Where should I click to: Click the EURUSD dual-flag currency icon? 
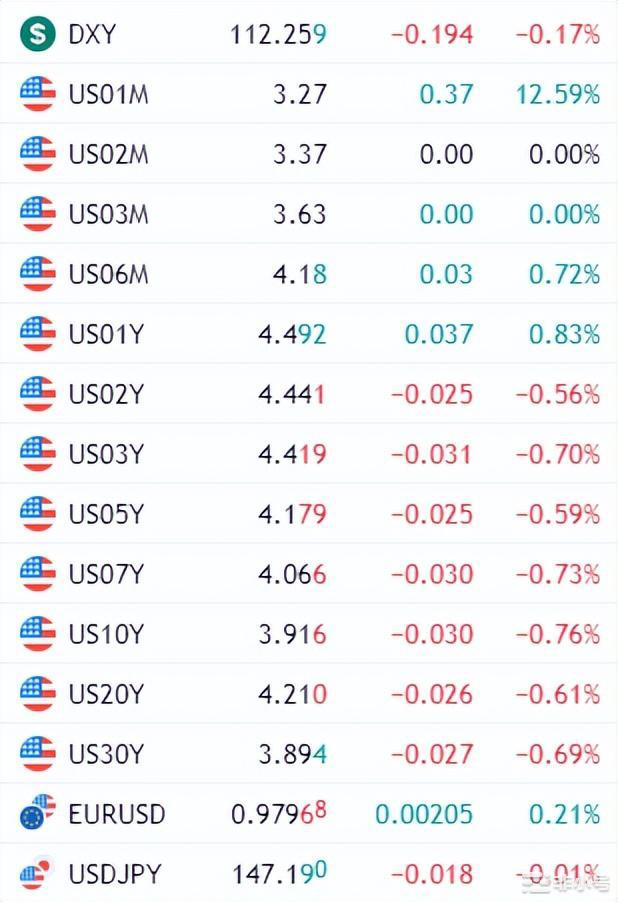pyautogui.click(x=37, y=813)
